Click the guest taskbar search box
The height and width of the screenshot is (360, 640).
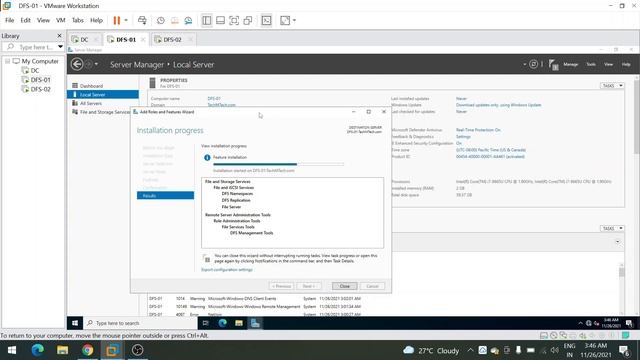coord(141,323)
